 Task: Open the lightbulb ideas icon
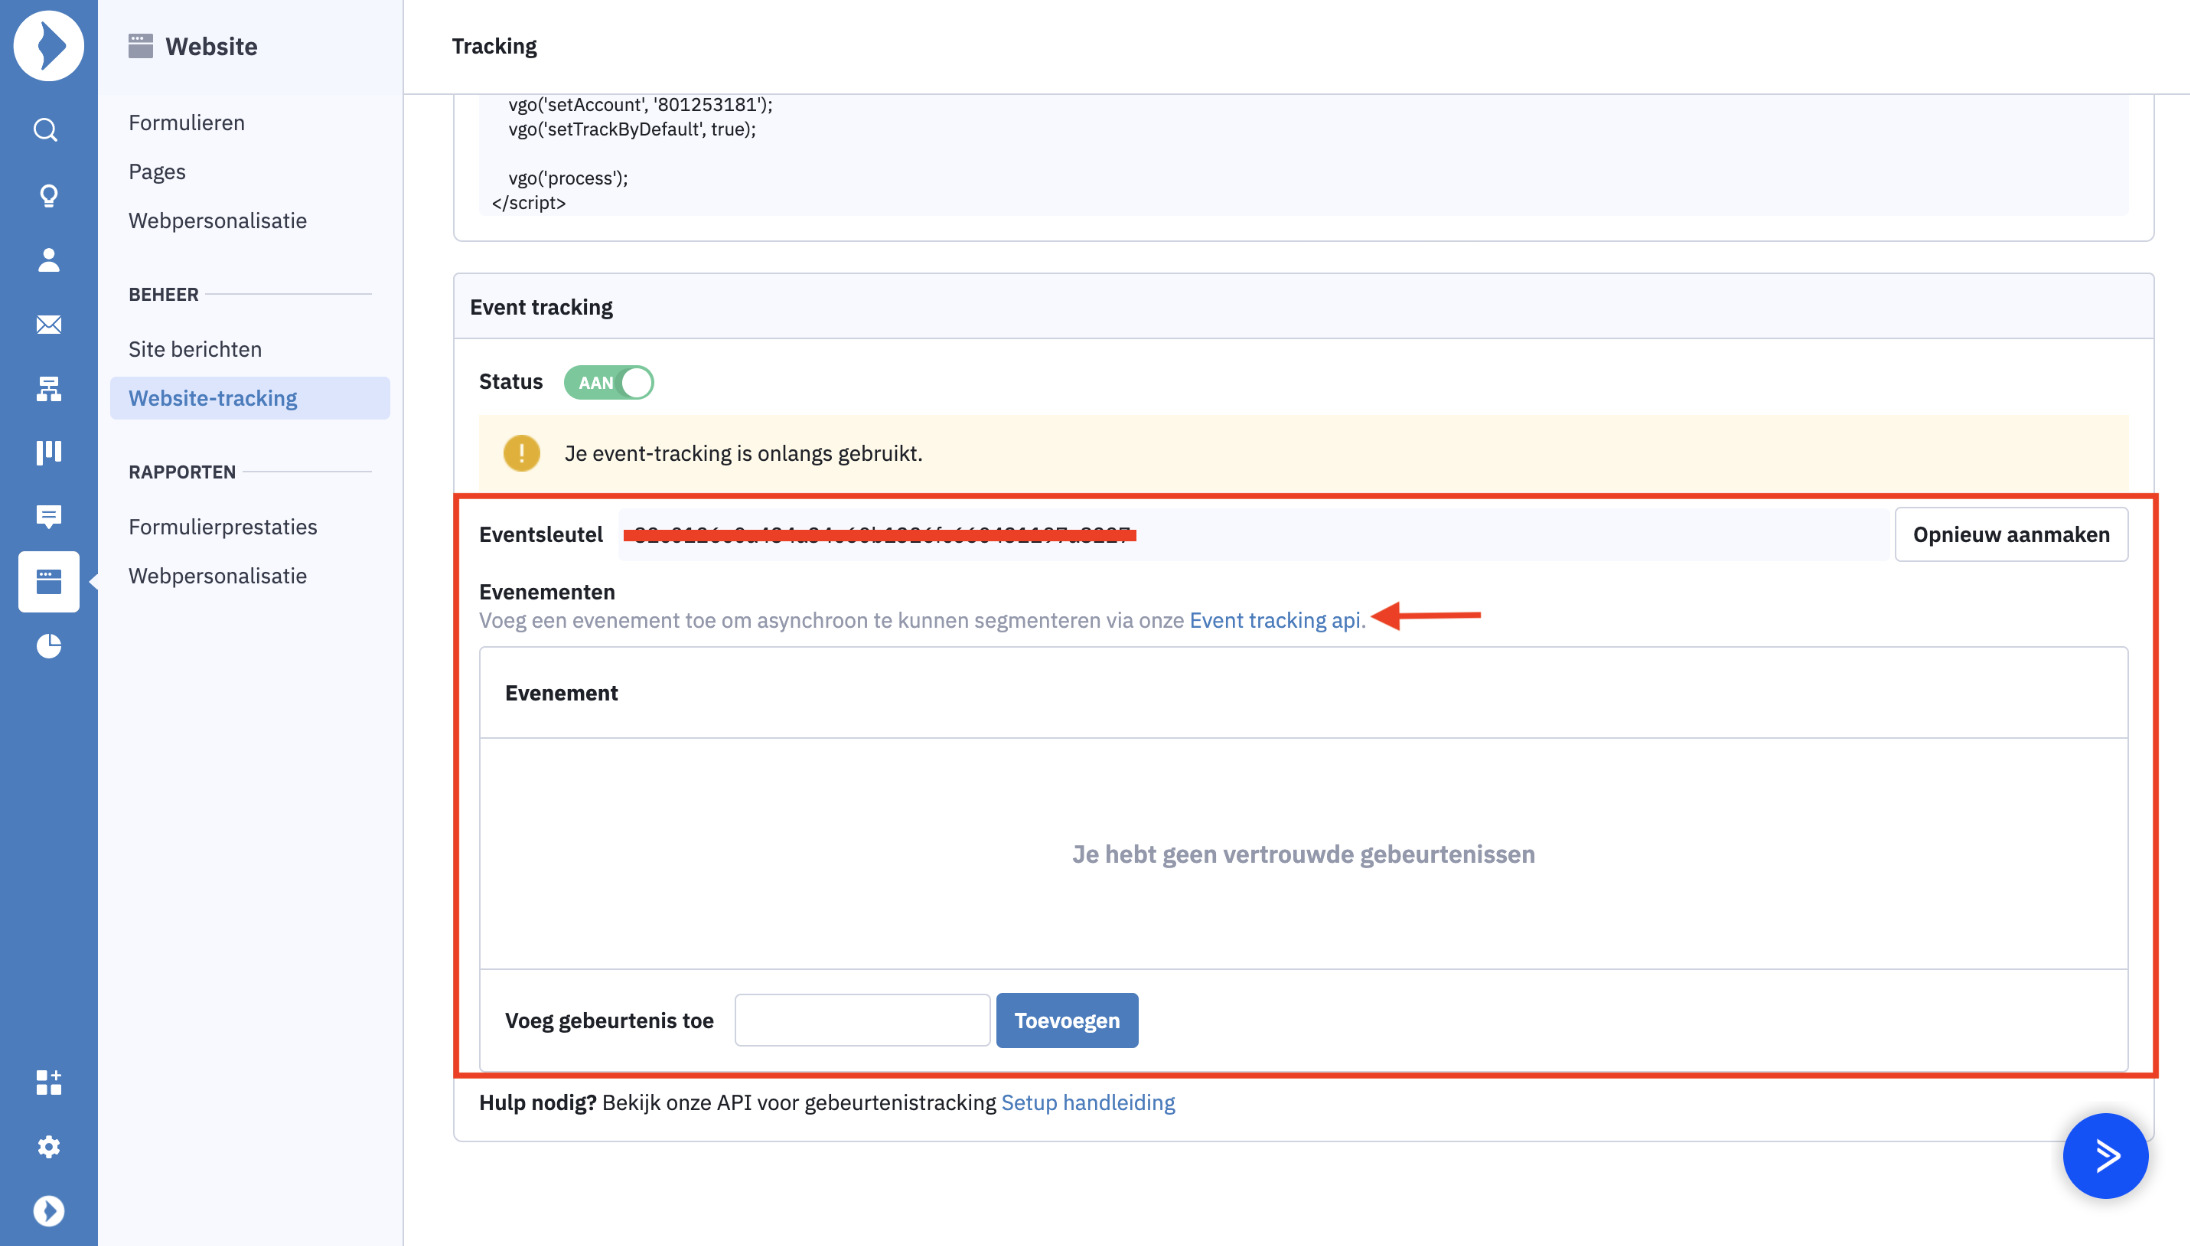[48, 195]
